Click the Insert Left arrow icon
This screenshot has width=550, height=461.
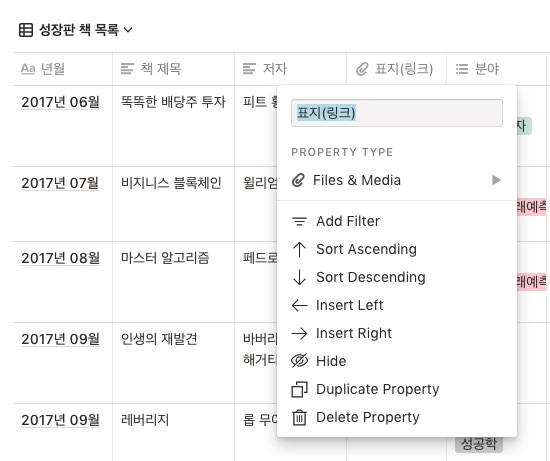pyautogui.click(x=299, y=306)
